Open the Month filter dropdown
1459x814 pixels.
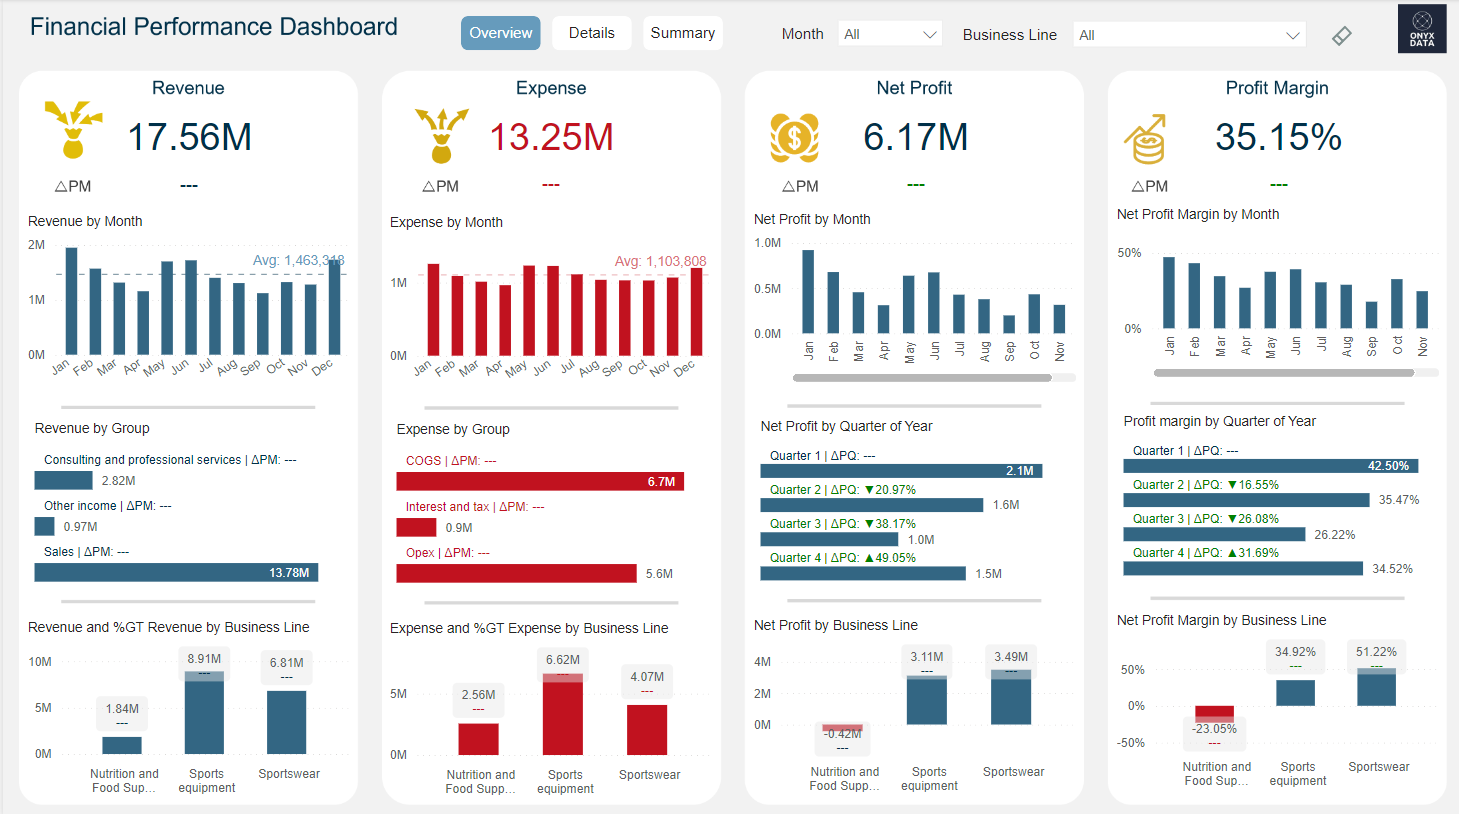[x=890, y=35]
